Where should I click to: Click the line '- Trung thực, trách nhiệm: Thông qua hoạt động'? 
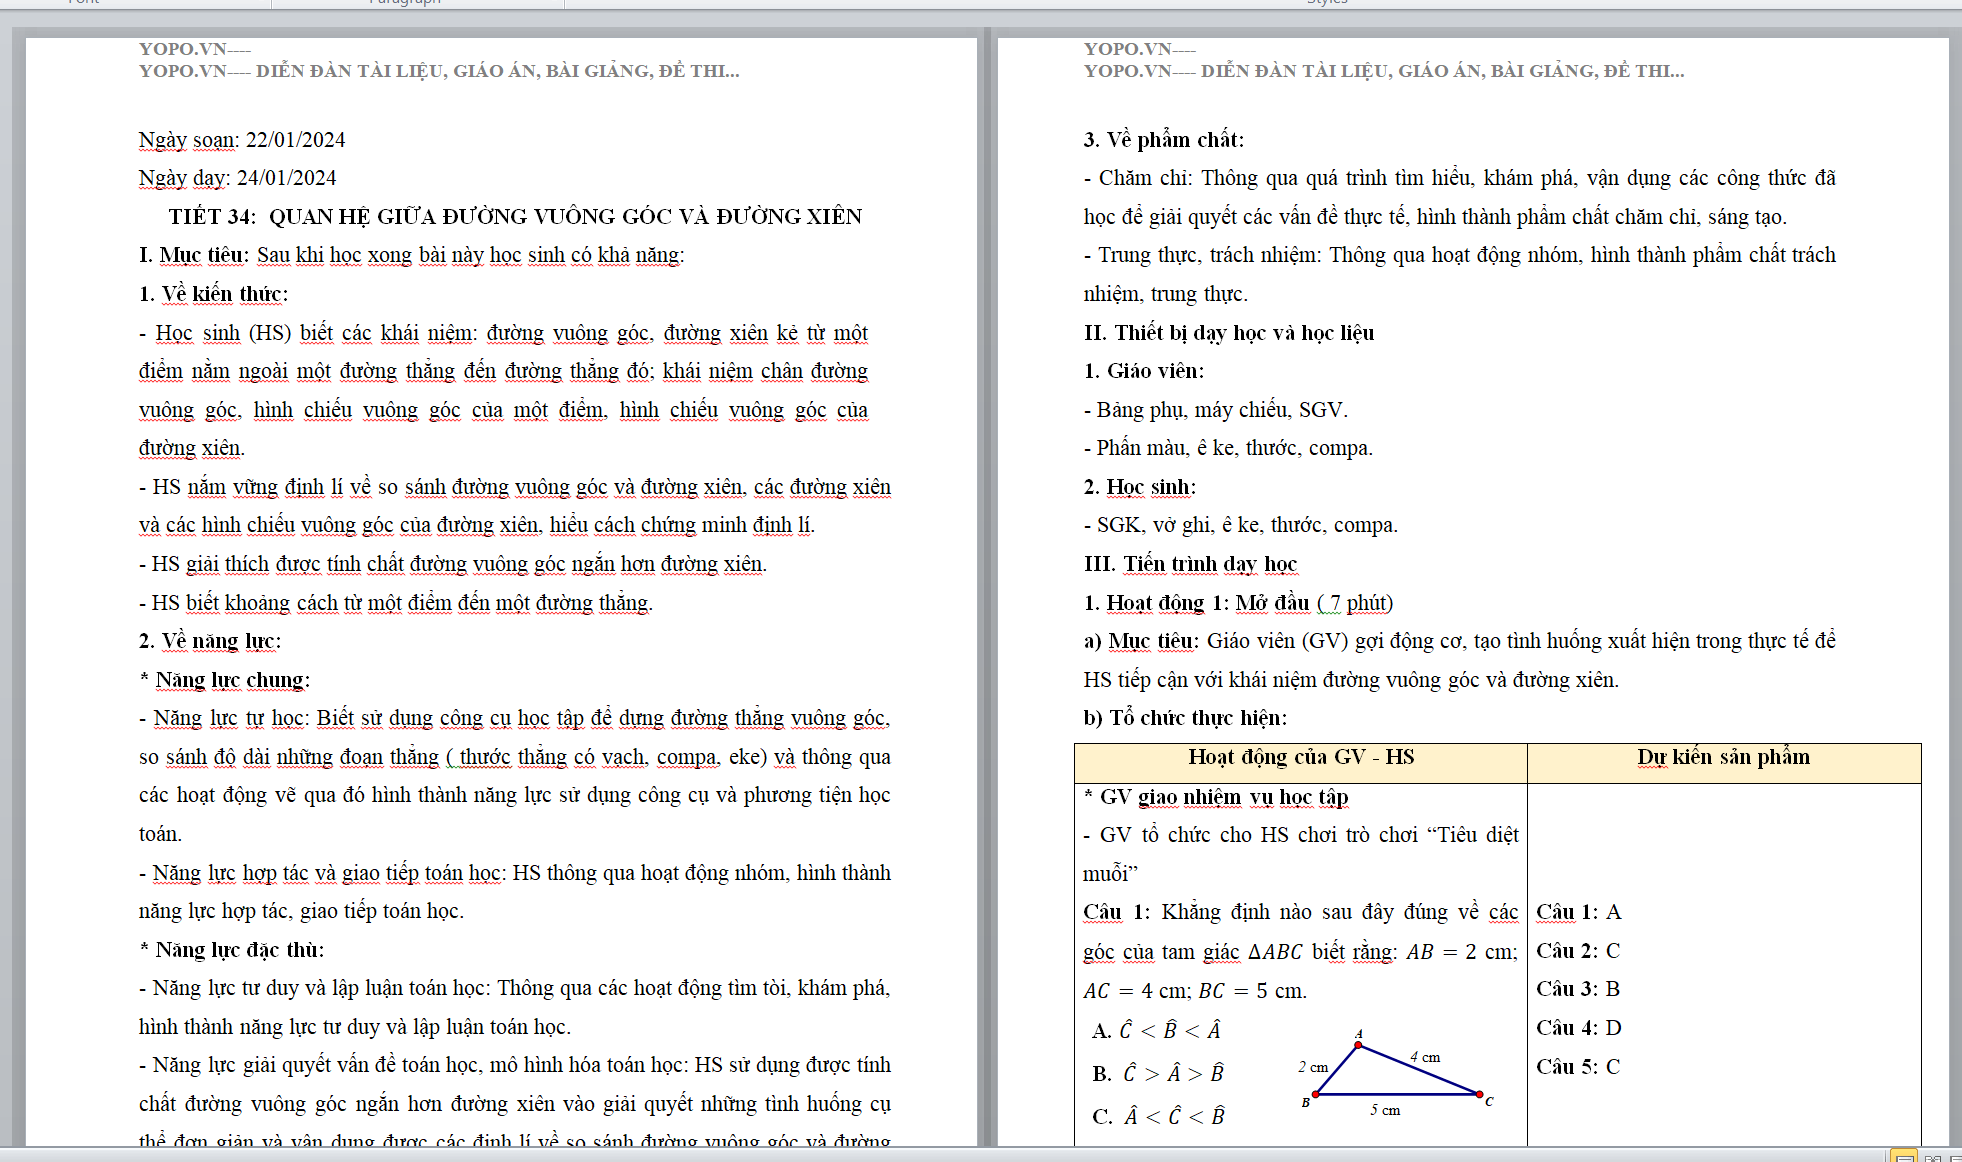[x=1460, y=255]
